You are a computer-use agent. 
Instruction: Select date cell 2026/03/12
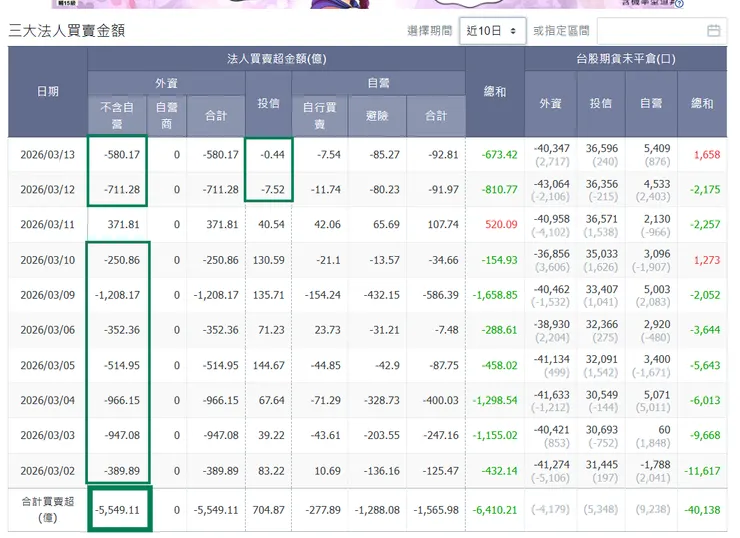(x=48, y=190)
